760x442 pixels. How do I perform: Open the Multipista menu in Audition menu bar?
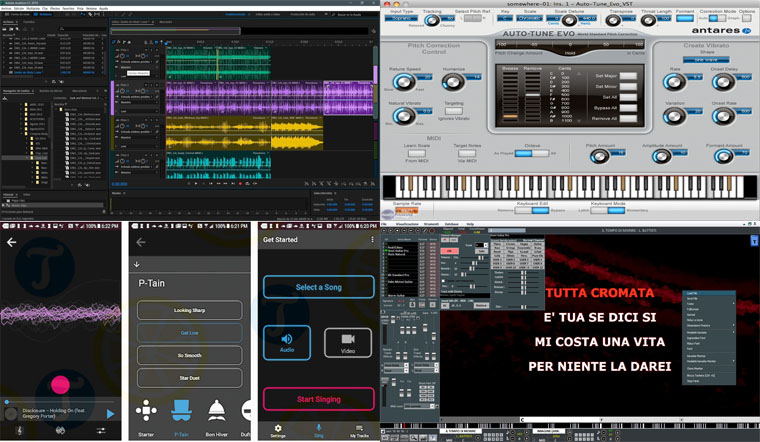[33, 9]
